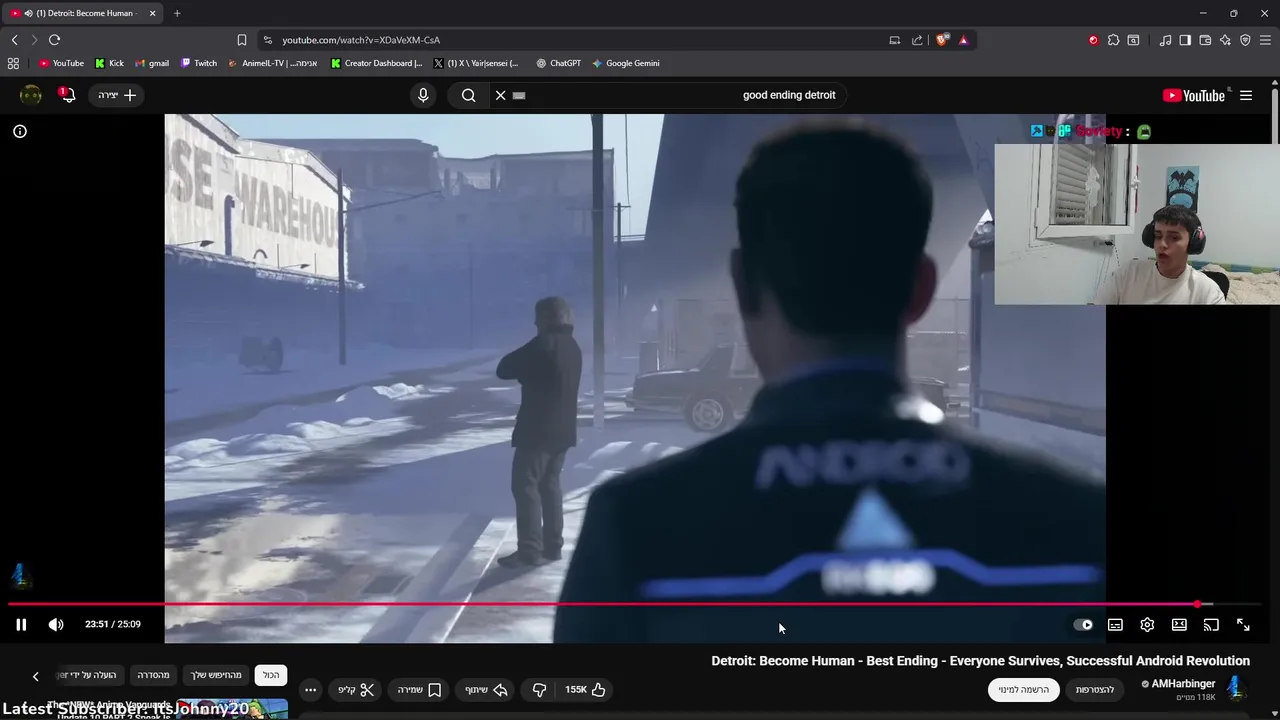This screenshot has height=720, width=1280.
Task: Reload the current page
Action: pos(54,40)
